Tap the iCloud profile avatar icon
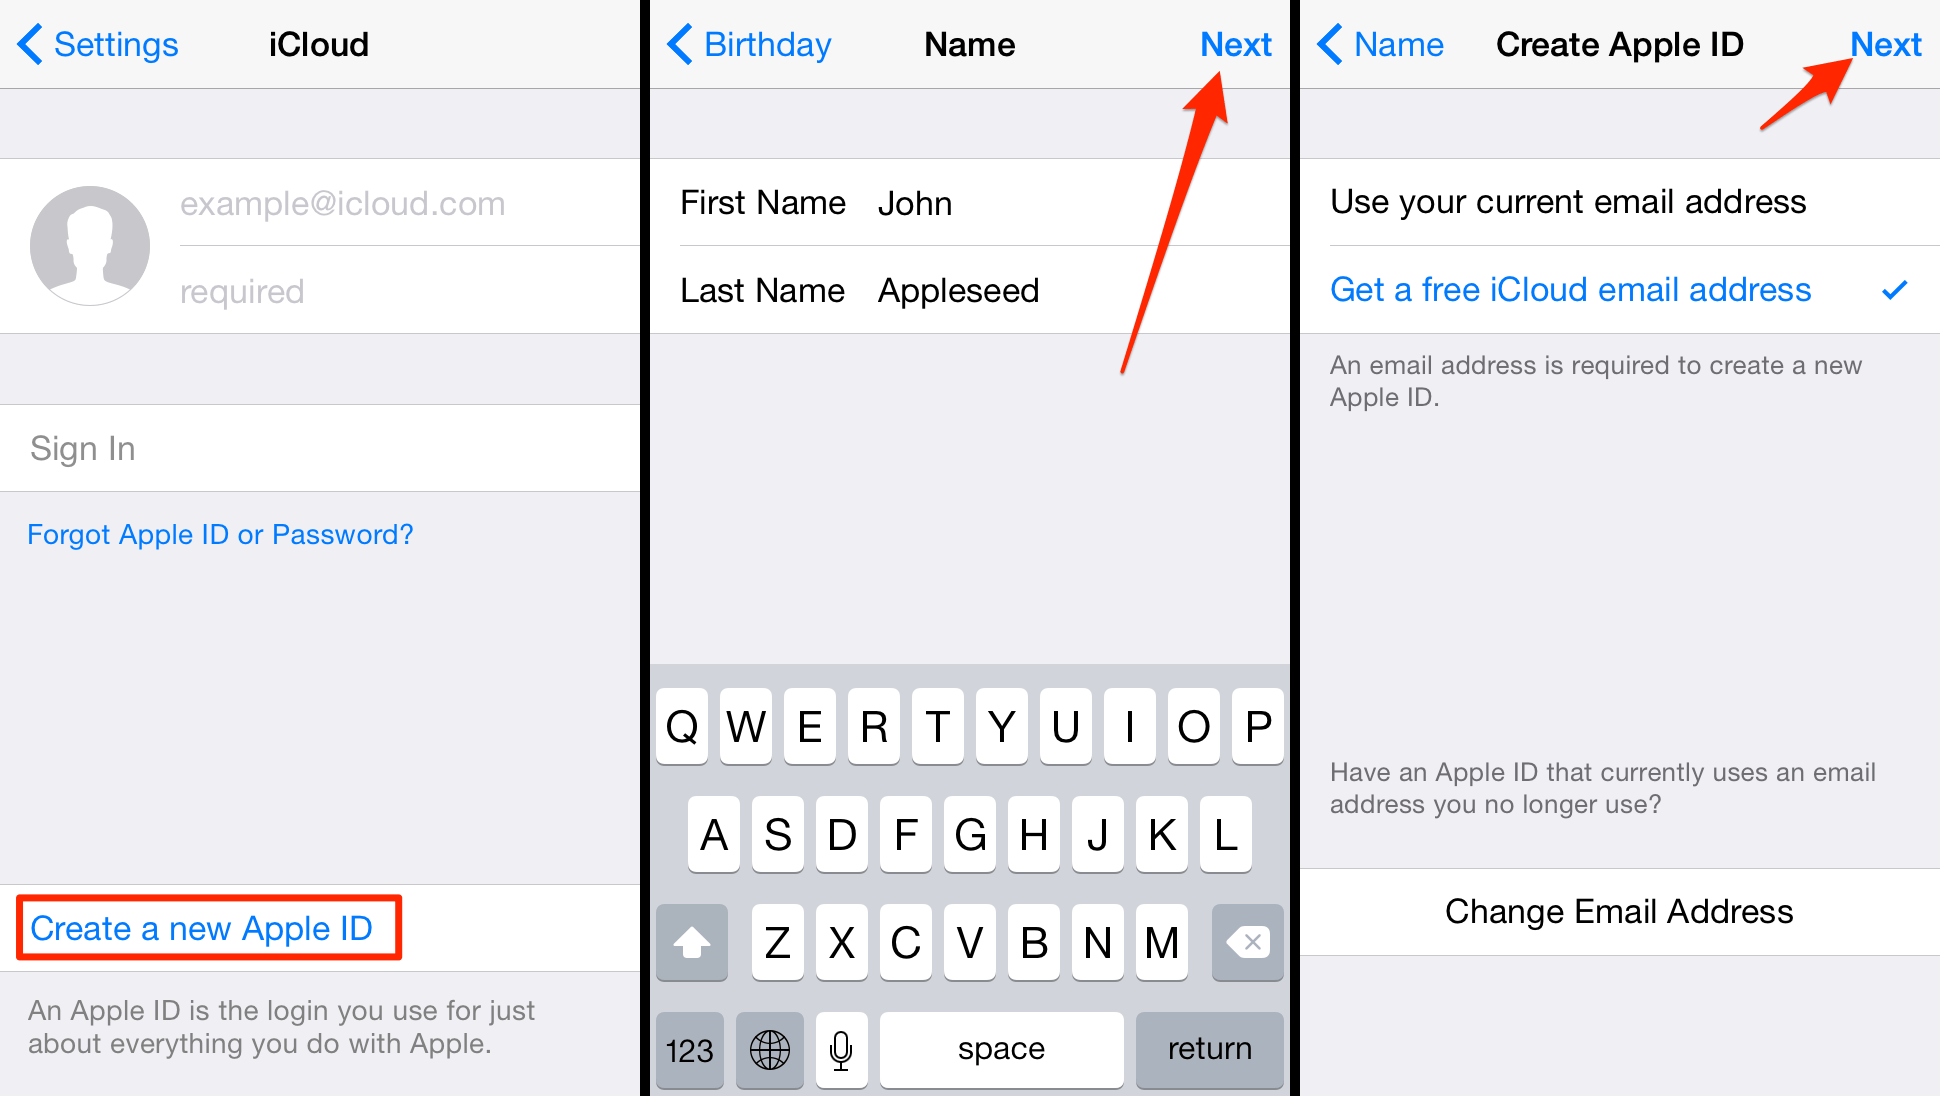Viewport: 1940px width, 1096px height. [x=89, y=245]
